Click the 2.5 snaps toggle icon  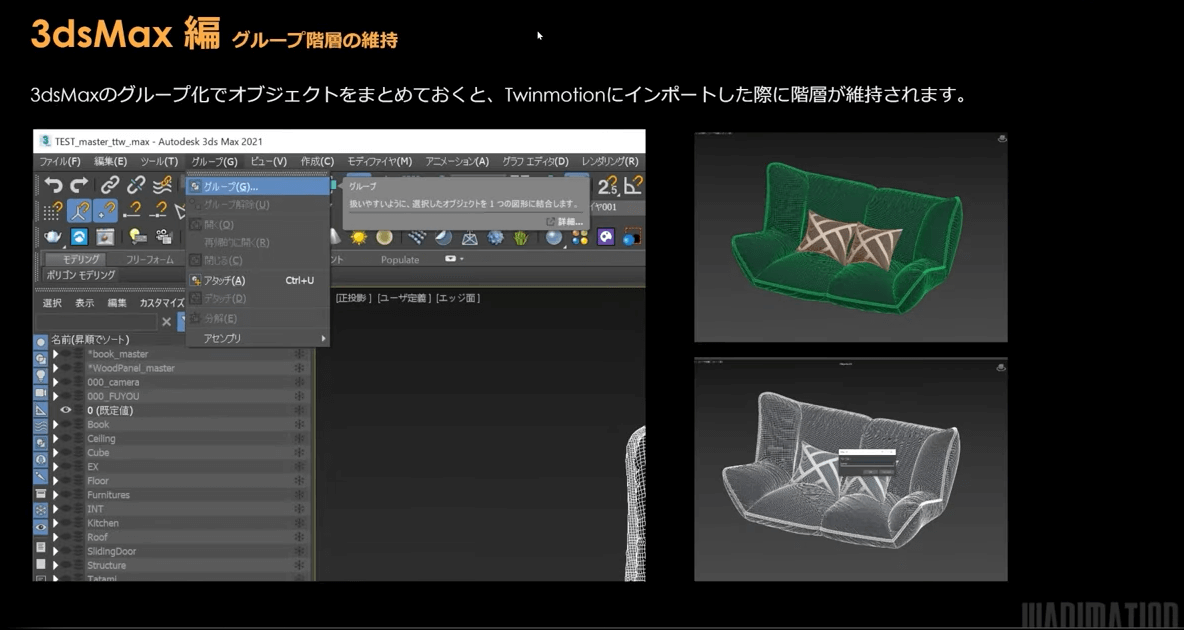click(609, 184)
